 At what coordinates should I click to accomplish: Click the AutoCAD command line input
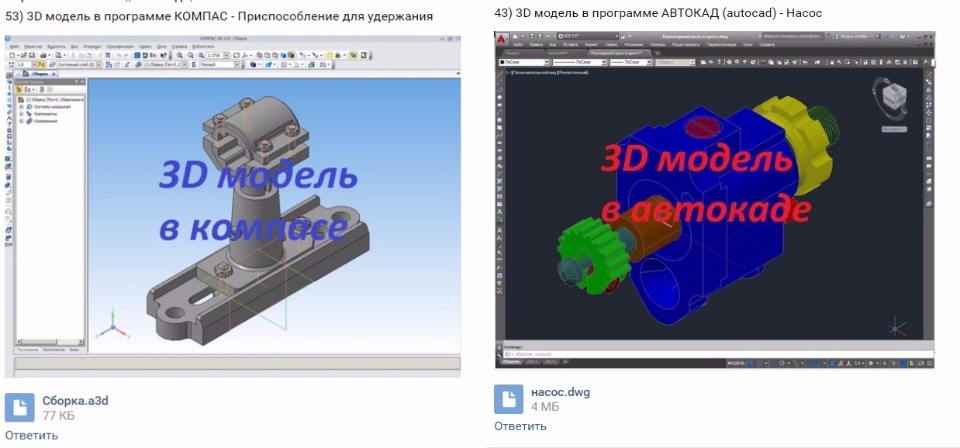(x=719, y=354)
